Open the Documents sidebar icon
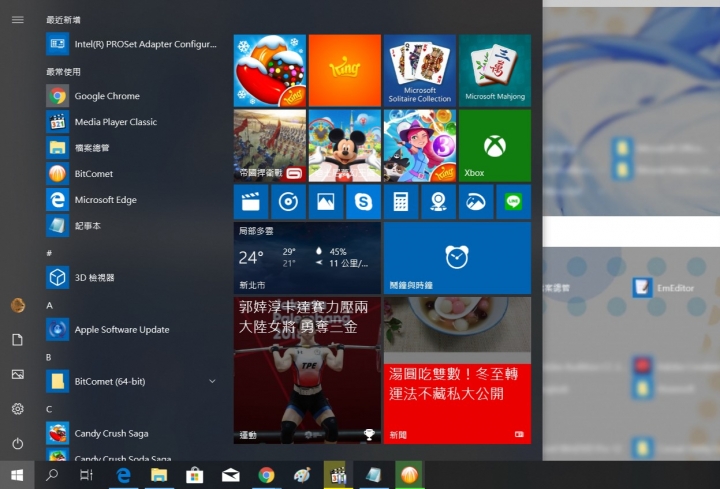The height and width of the screenshot is (489, 720). (17, 340)
